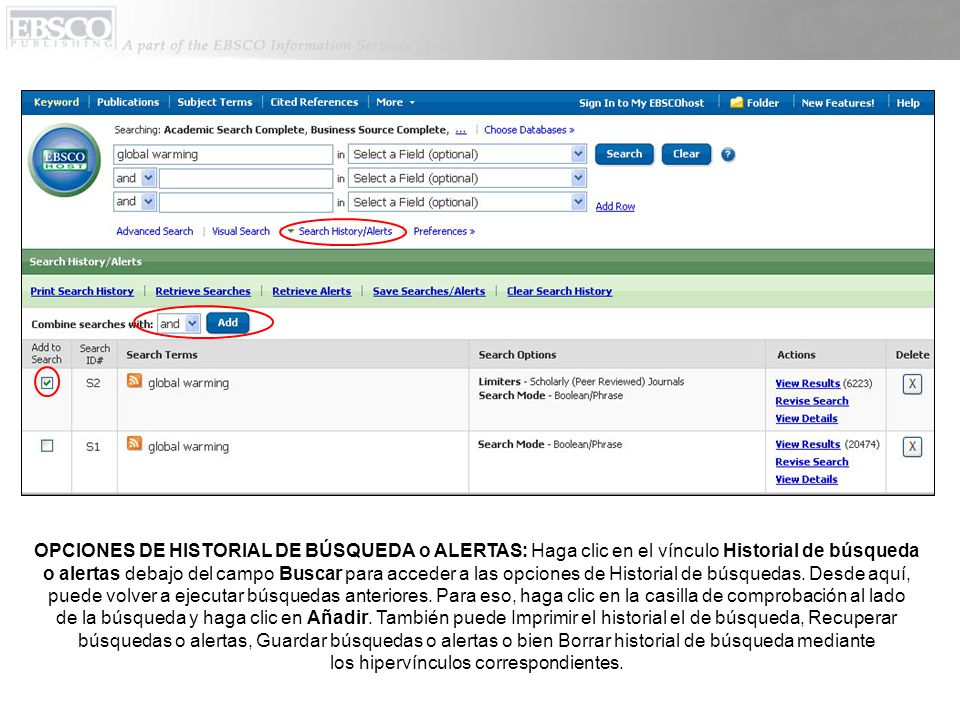Click Sign In to My EBSCOhost
Viewport: 960px width, 720px height.
tap(642, 103)
